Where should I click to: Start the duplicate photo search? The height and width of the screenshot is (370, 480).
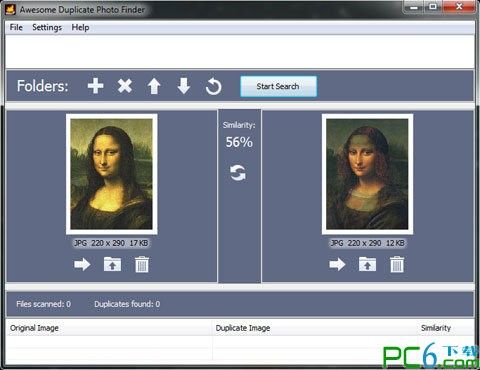(x=278, y=86)
